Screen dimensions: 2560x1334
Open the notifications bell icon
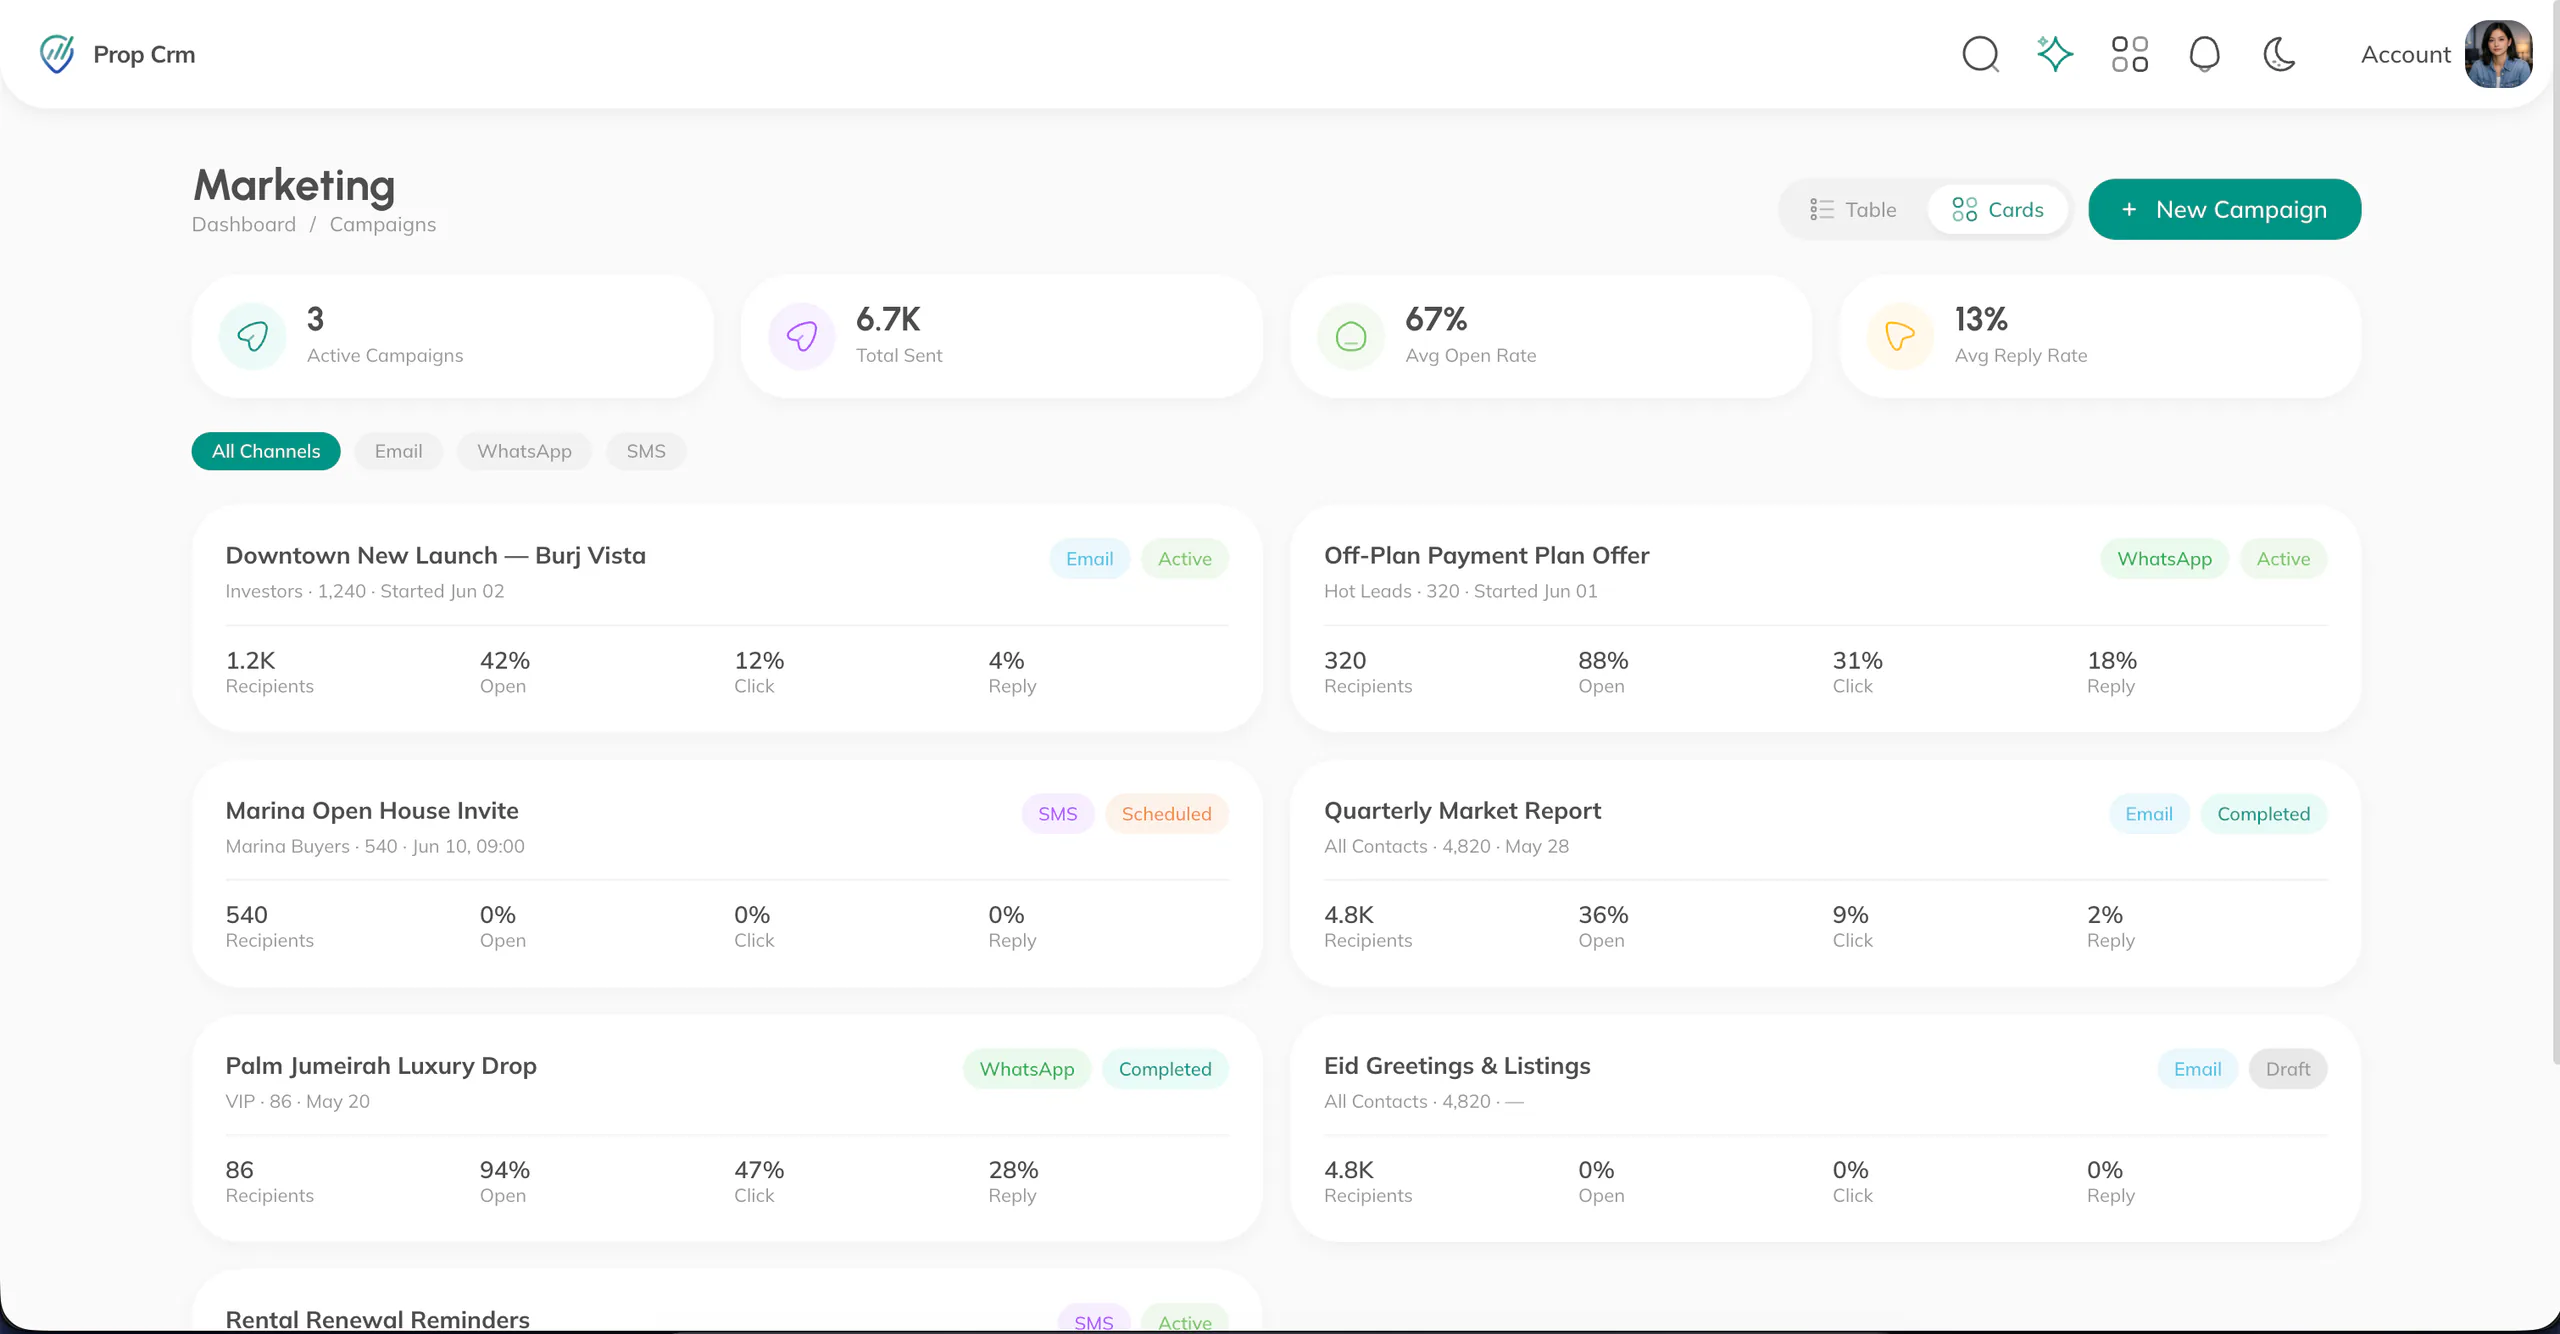(2205, 54)
